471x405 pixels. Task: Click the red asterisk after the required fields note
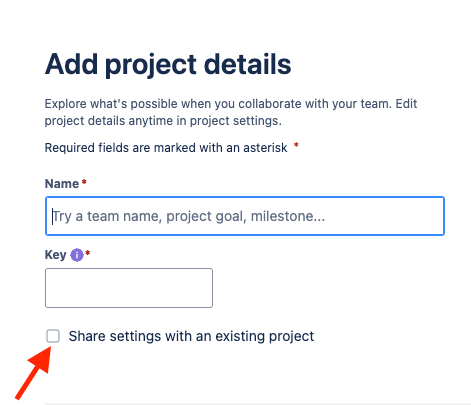pos(296,145)
